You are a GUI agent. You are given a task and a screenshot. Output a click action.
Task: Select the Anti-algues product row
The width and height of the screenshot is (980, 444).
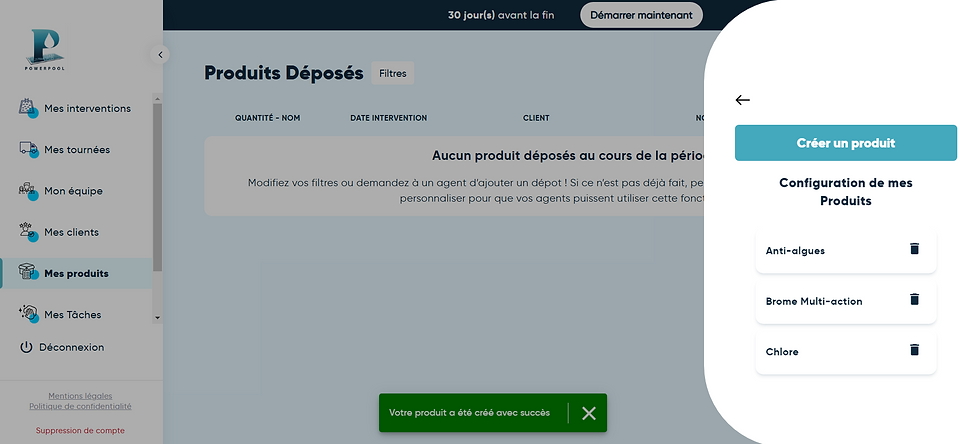tap(846, 251)
